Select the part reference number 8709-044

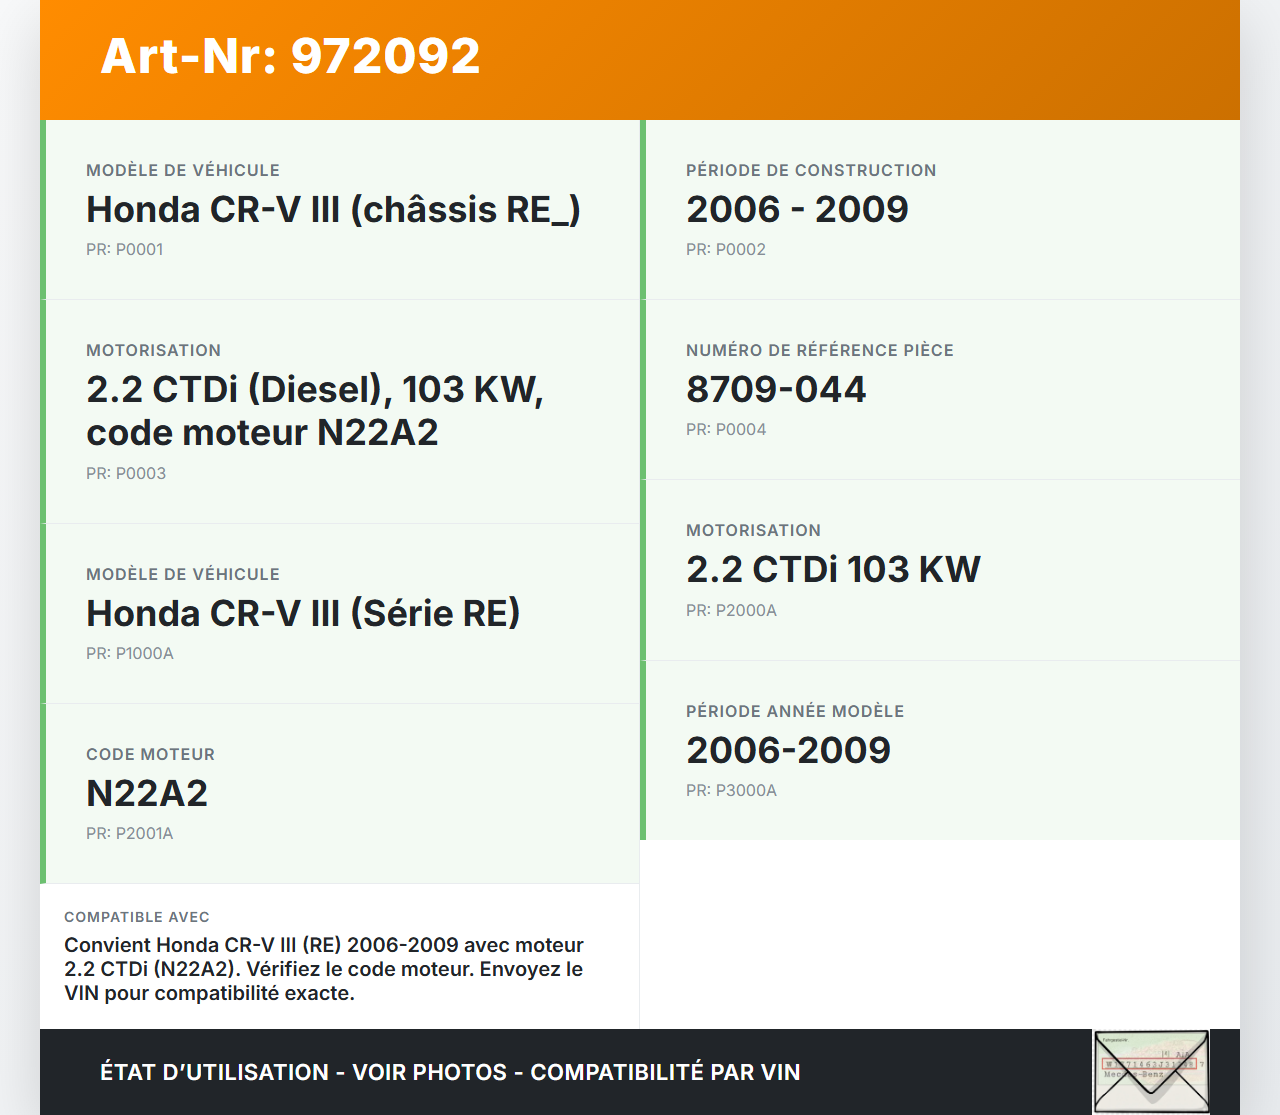pyautogui.click(x=776, y=390)
